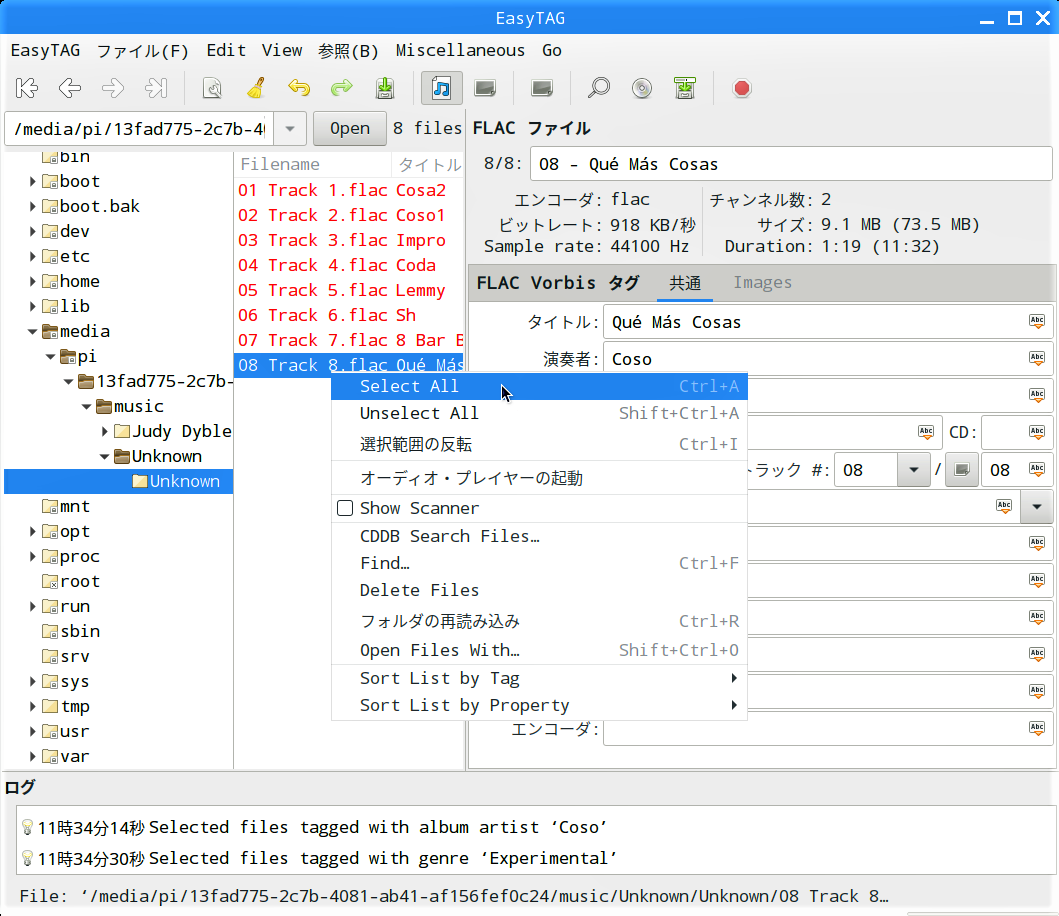
Task: Open the Go menu
Action: click(552, 51)
